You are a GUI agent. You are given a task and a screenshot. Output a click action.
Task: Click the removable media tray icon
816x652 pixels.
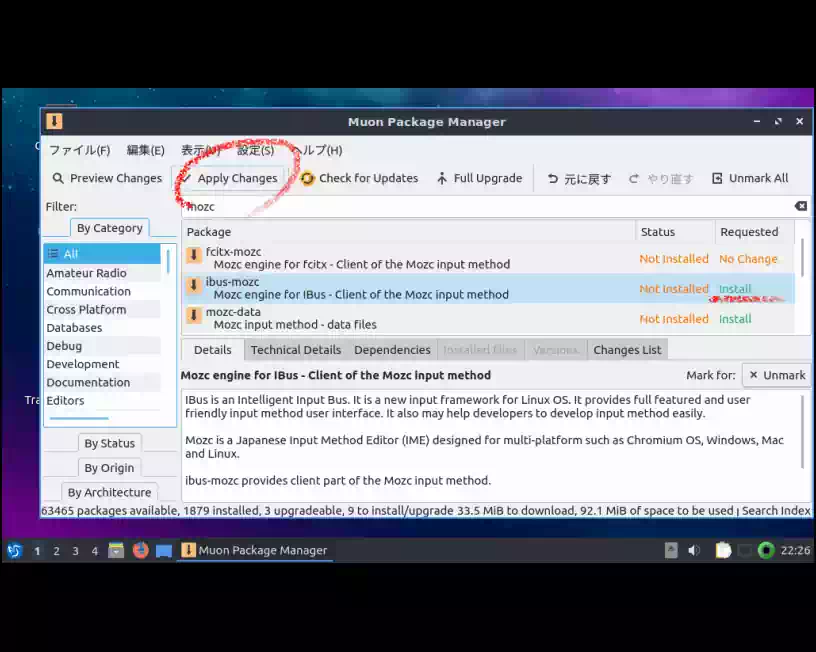click(x=671, y=550)
